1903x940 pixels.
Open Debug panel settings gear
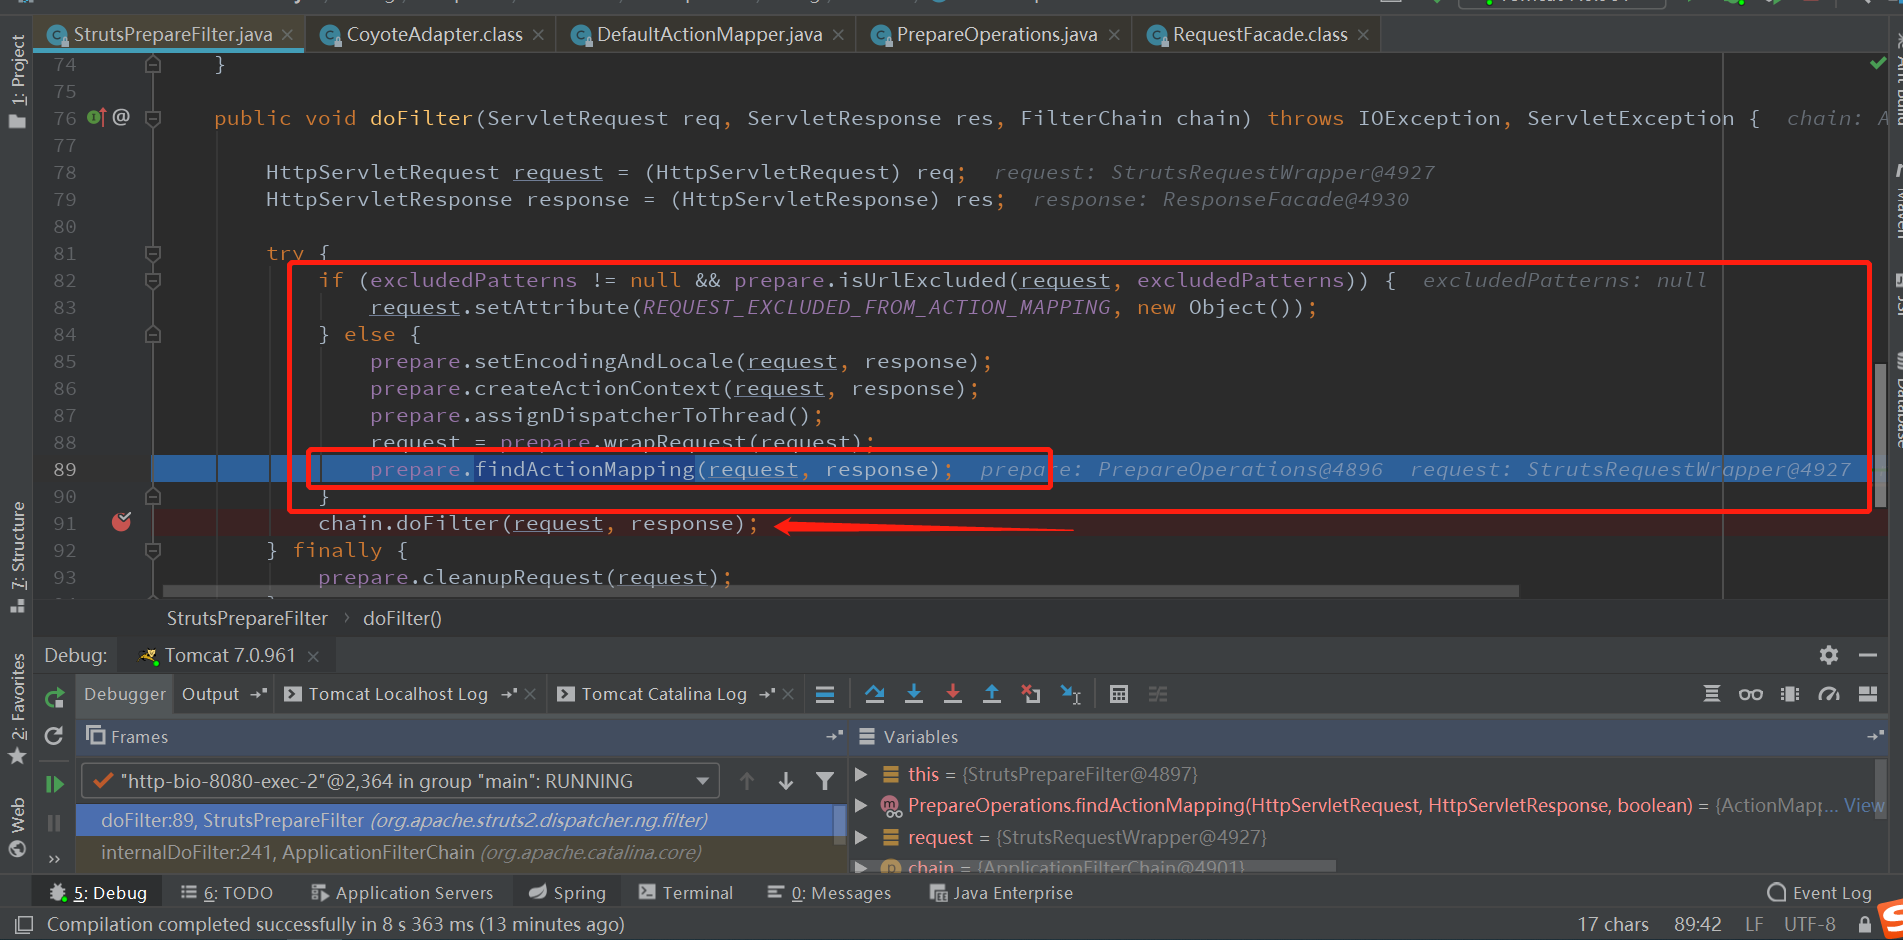point(1829,655)
